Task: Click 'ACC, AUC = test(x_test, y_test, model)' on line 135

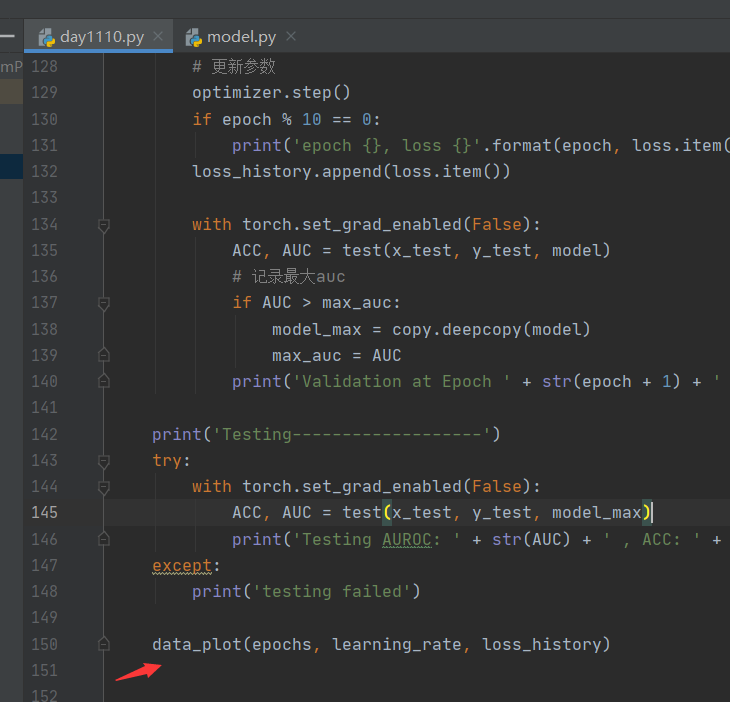Action: tap(421, 251)
